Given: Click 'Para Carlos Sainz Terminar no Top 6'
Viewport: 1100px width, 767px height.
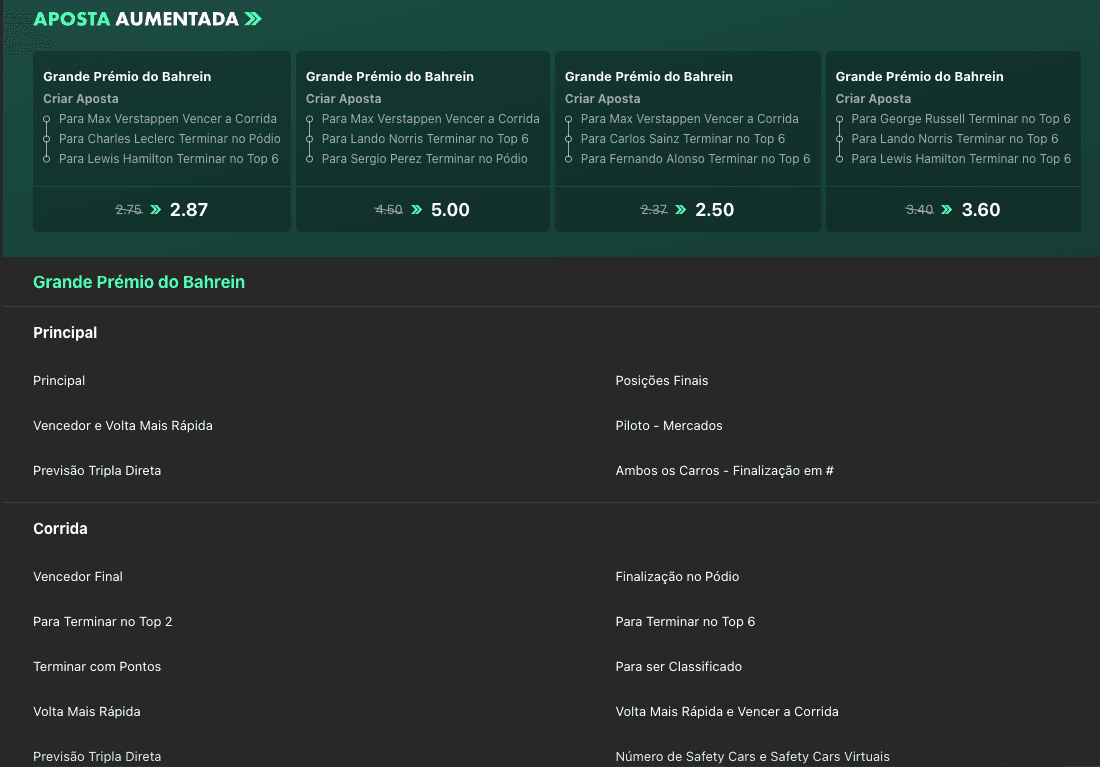Looking at the screenshot, I should (x=683, y=139).
